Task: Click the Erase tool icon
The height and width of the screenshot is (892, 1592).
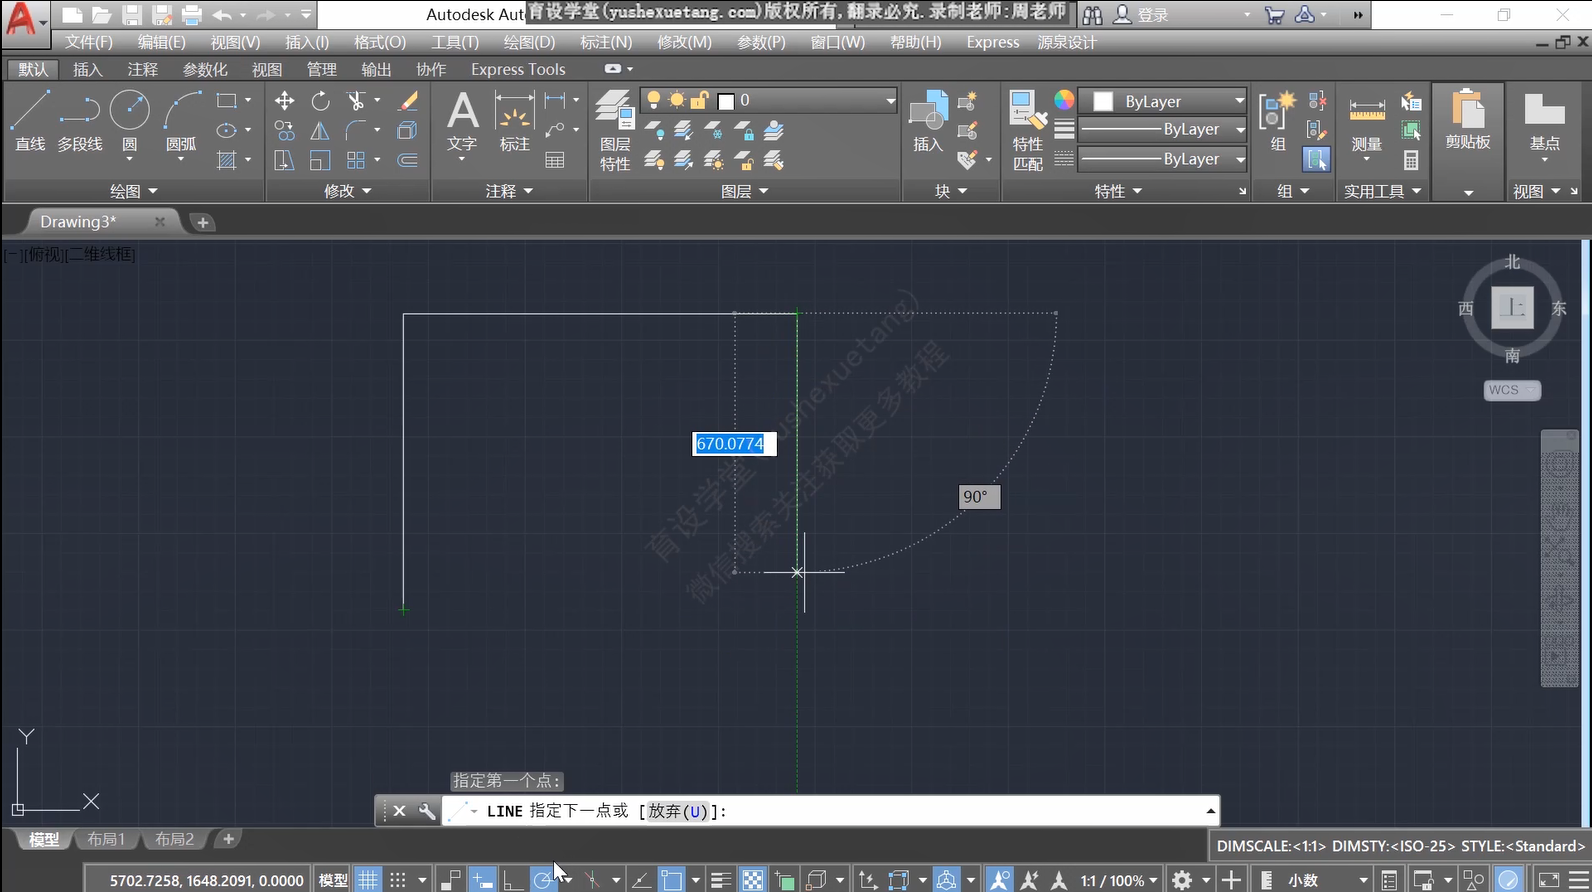Action: (408, 101)
